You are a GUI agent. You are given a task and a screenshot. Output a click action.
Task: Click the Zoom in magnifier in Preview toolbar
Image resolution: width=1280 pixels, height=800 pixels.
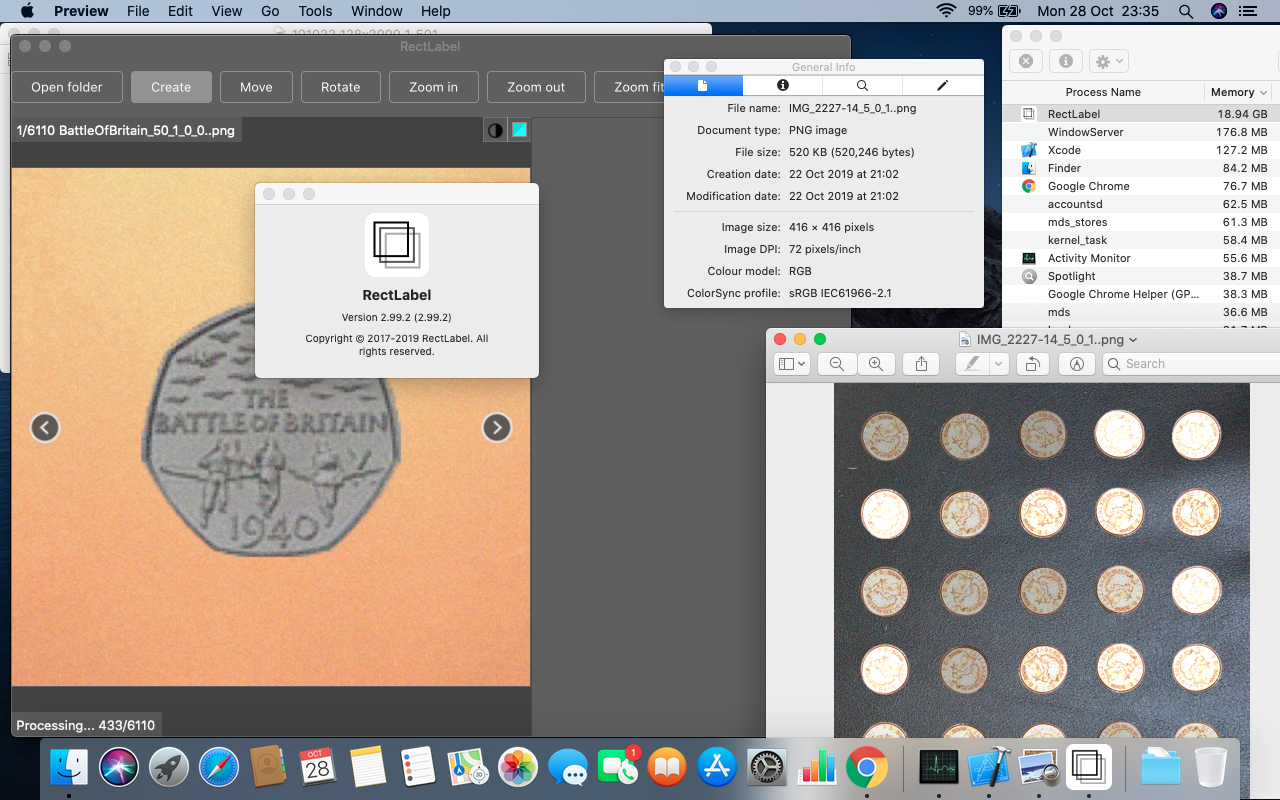(x=877, y=363)
